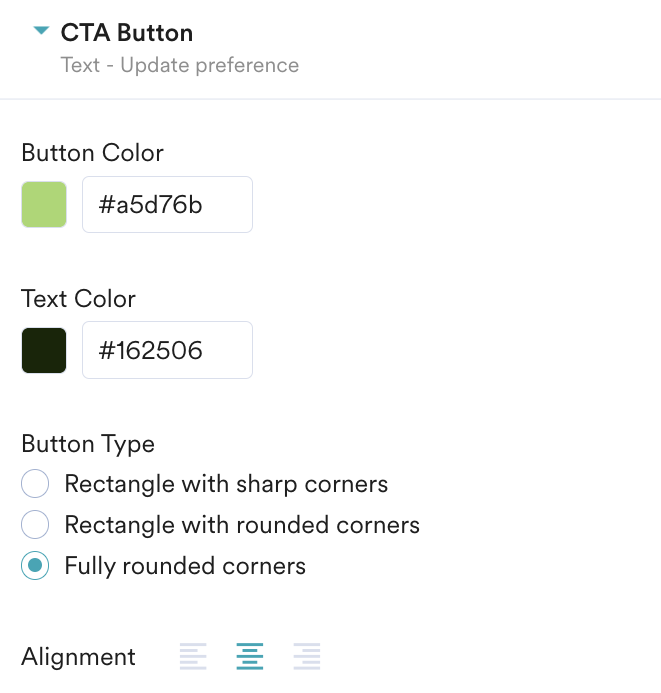Image resolution: width=661 pixels, height=693 pixels.
Task: Click the Button Color heading
Action: tap(92, 153)
